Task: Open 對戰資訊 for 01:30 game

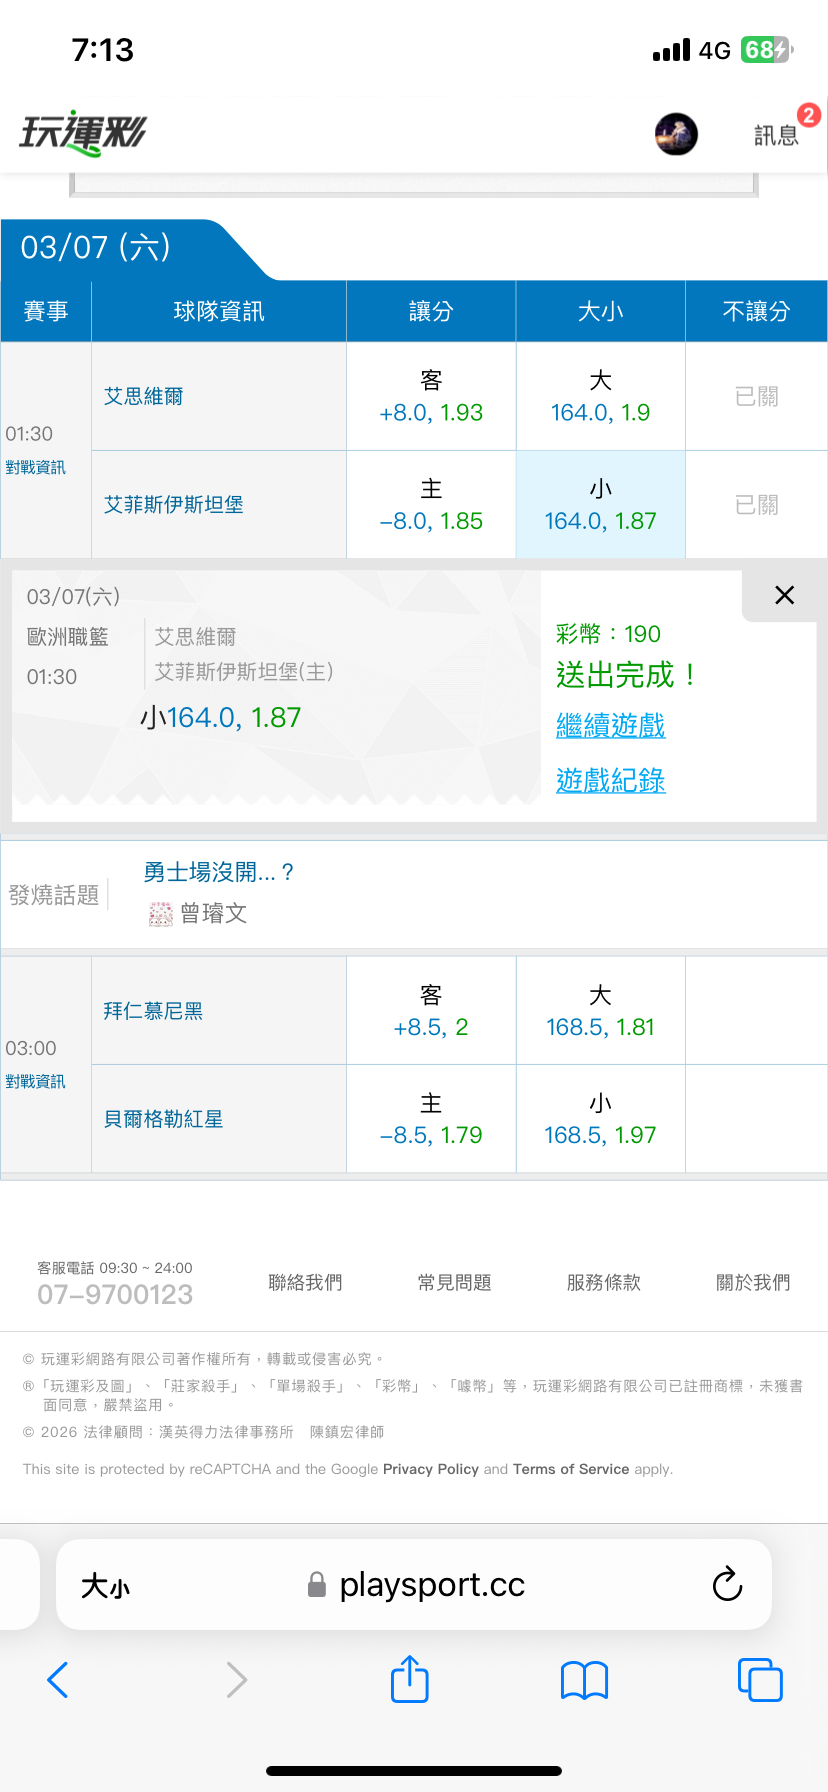Action: pyautogui.click(x=36, y=467)
